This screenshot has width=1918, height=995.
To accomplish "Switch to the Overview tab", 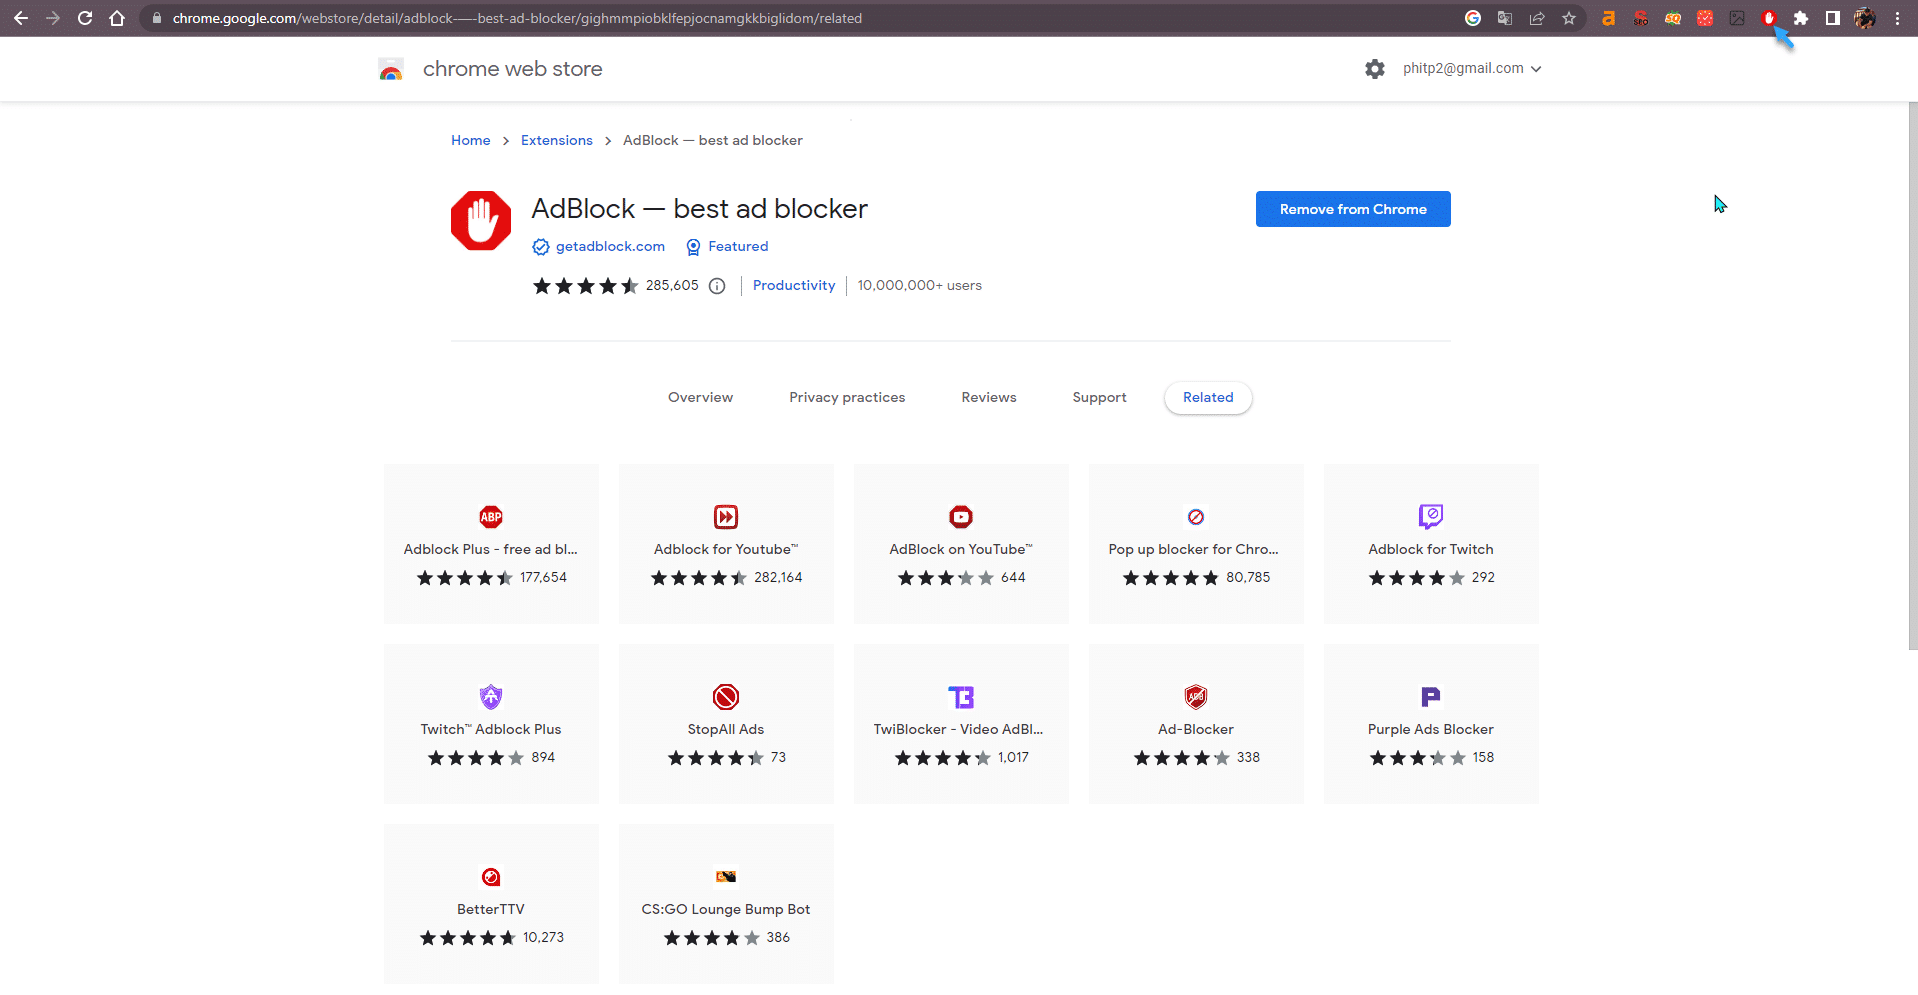I will tap(700, 397).
